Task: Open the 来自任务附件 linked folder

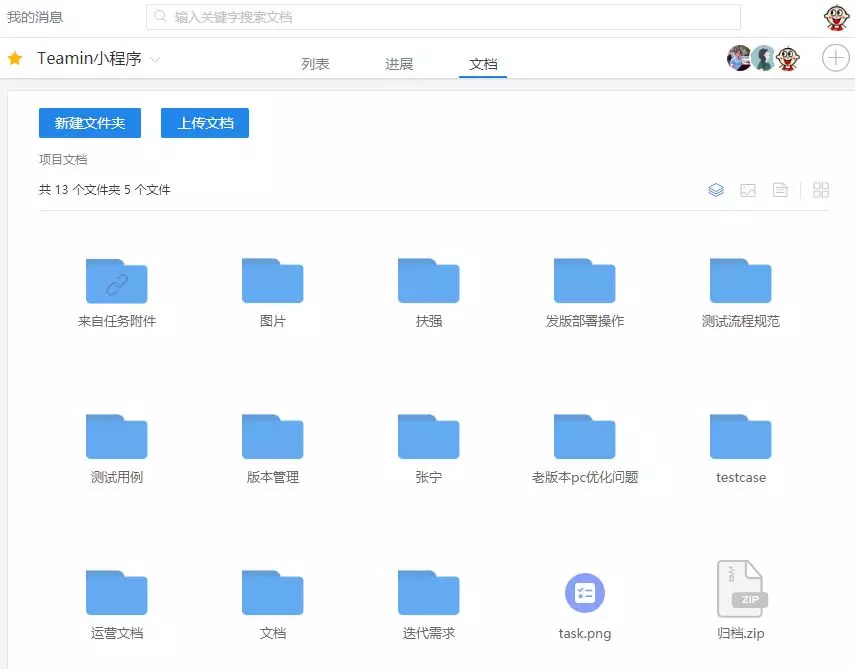Action: click(x=117, y=281)
